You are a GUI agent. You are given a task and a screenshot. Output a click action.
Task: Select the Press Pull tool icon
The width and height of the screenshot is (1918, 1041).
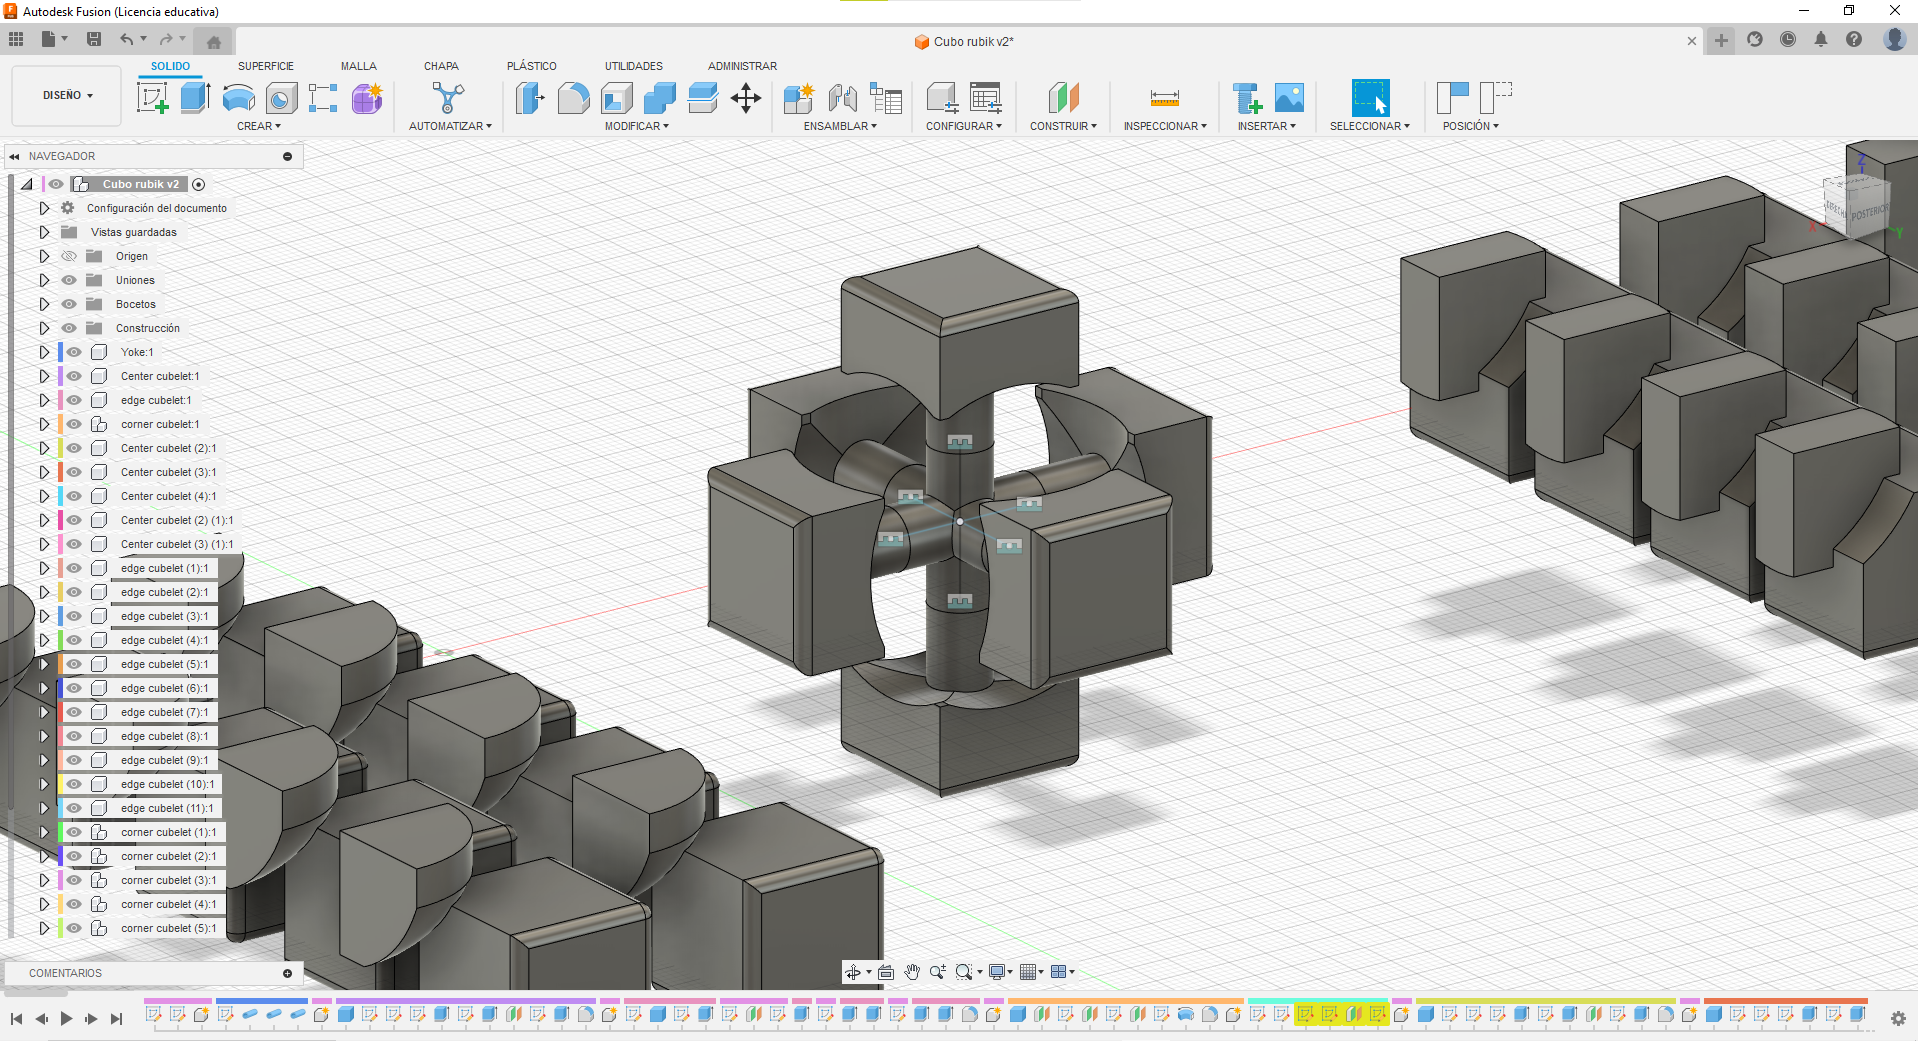[530, 98]
